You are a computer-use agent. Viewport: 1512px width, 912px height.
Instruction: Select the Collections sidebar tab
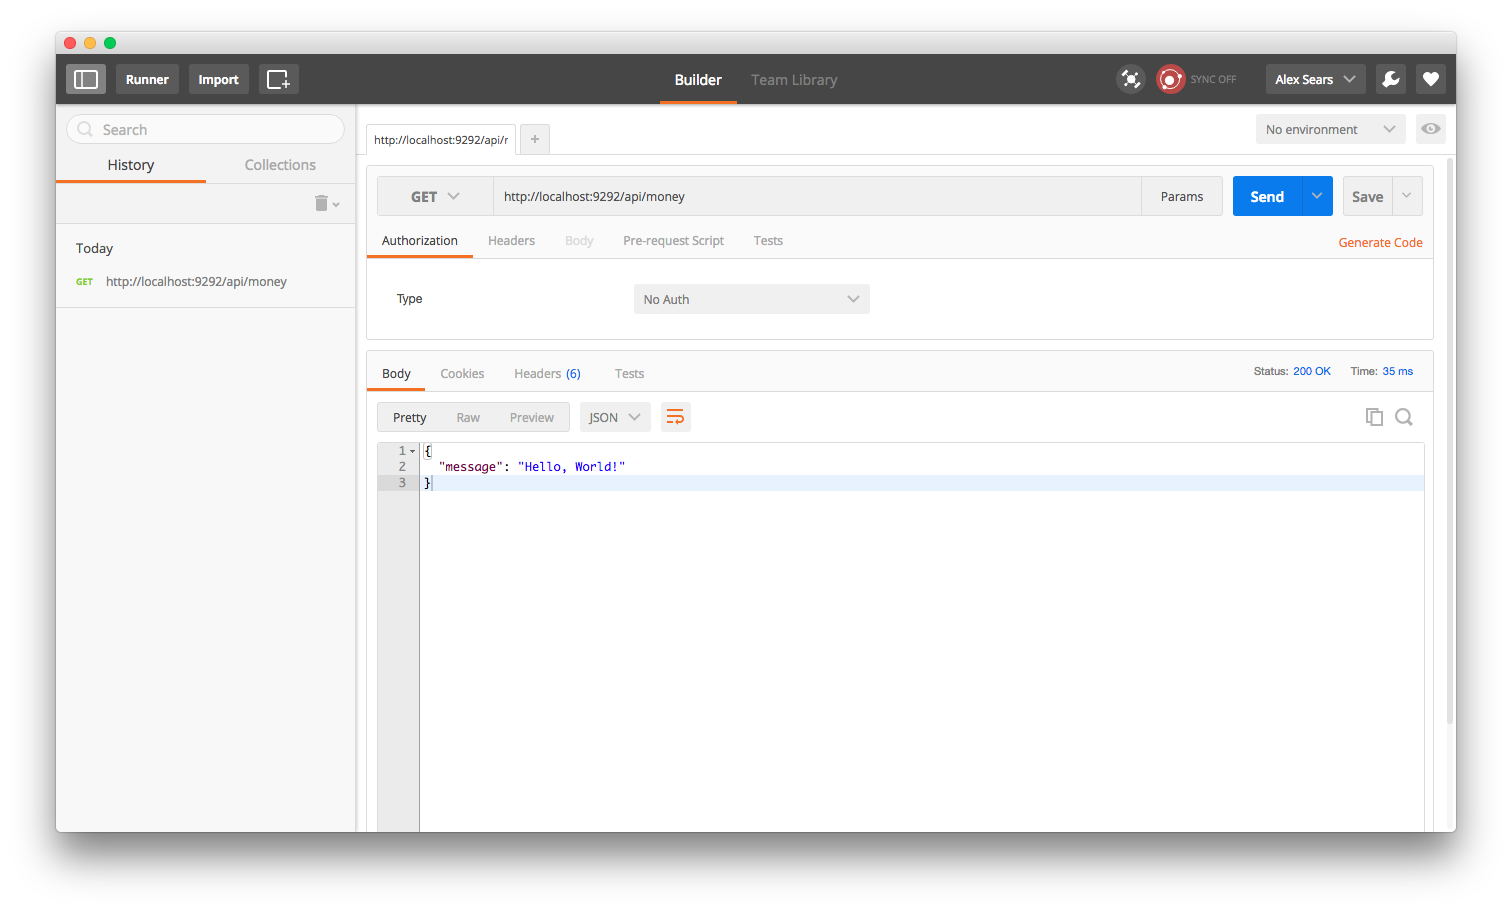pos(280,165)
